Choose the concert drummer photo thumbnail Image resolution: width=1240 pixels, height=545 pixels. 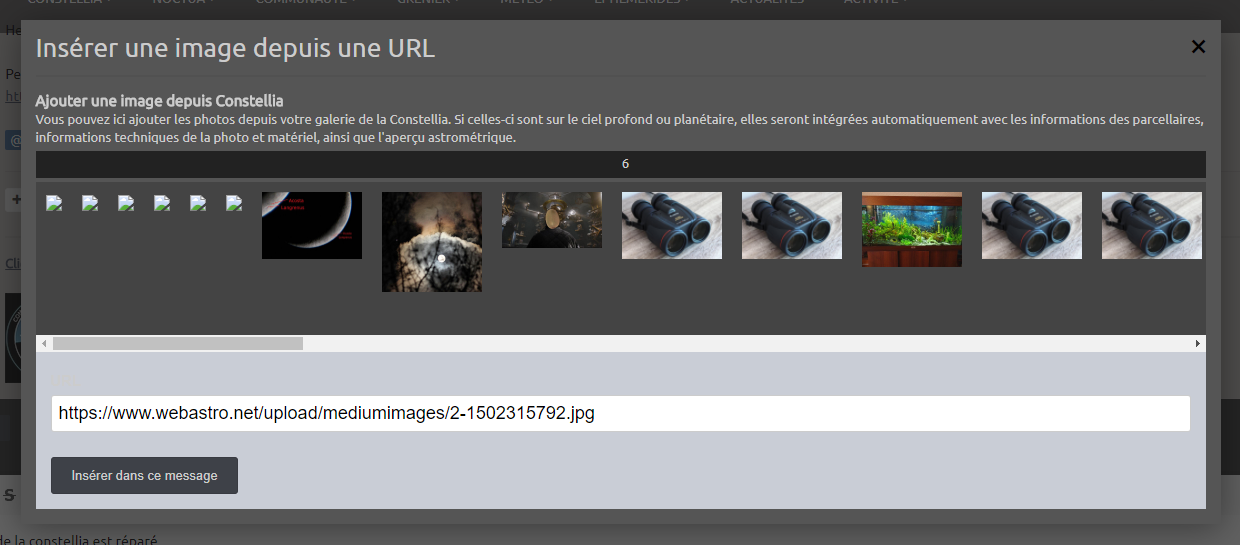point(552,220)
